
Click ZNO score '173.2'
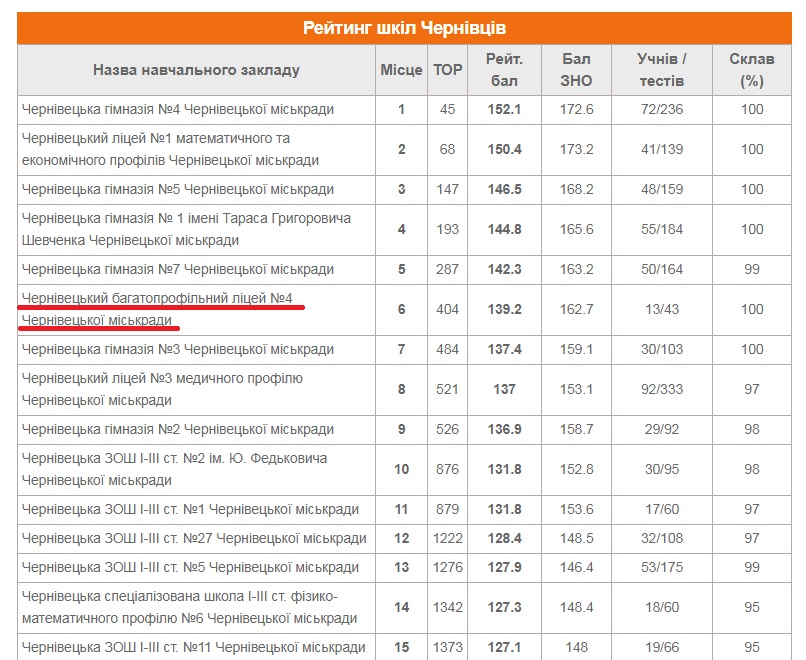576,150
